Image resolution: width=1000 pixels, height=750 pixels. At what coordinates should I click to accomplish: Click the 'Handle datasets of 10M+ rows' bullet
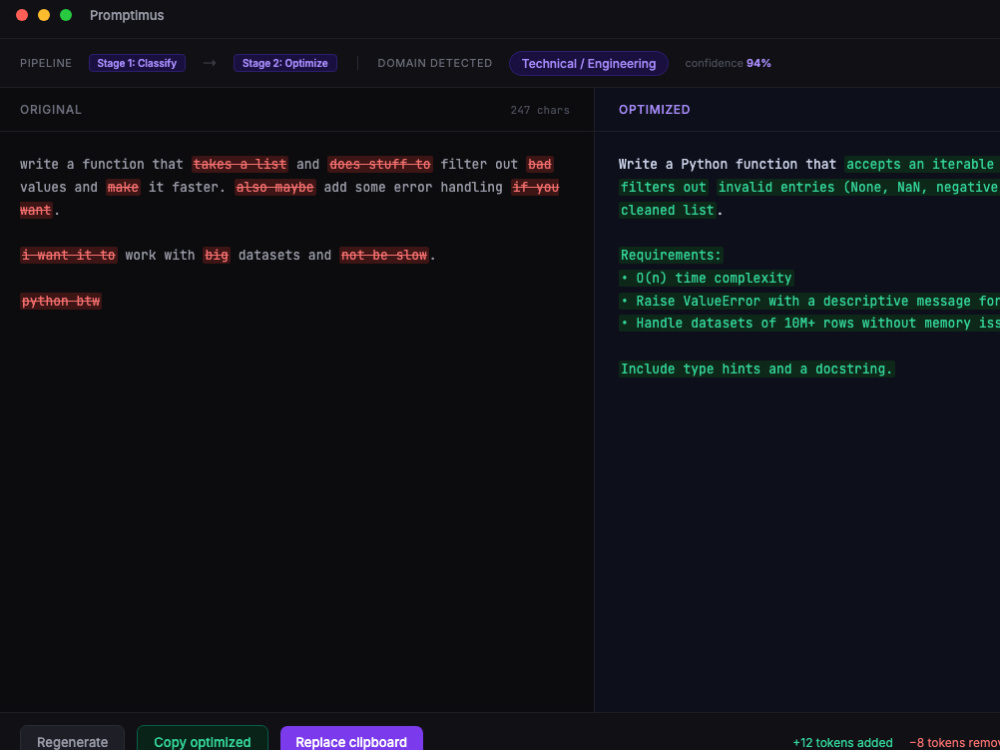[809, 323]
